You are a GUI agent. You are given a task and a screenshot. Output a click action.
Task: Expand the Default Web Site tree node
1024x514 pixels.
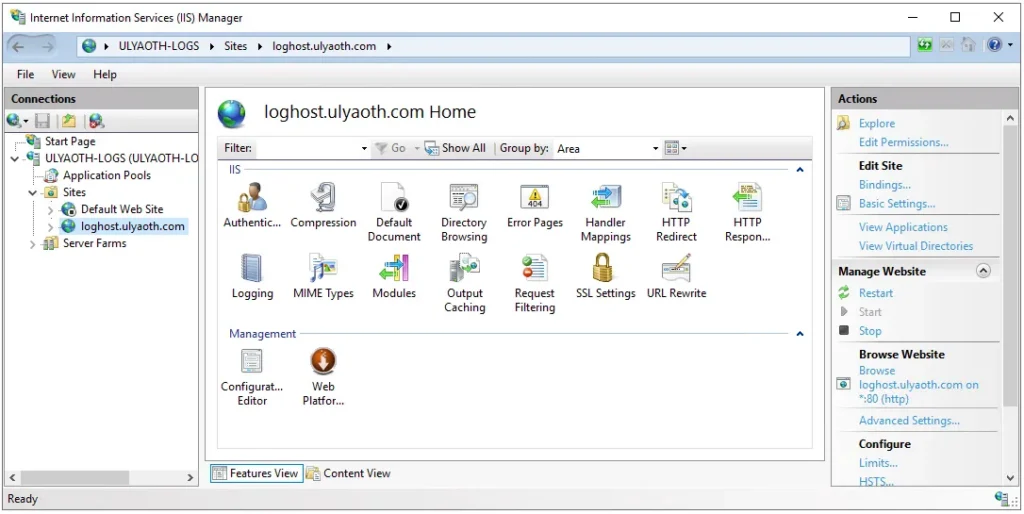[x=51, y=210]
